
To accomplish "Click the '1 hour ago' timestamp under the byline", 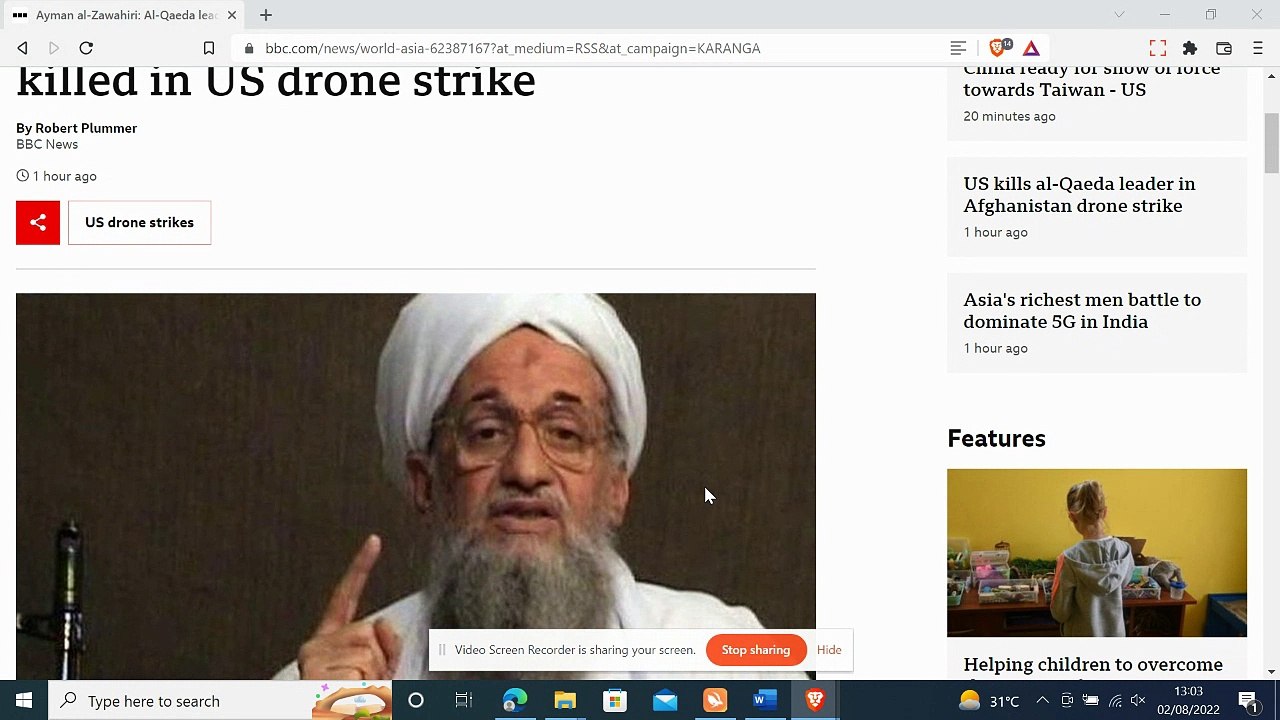I will (x=65, y=176).
